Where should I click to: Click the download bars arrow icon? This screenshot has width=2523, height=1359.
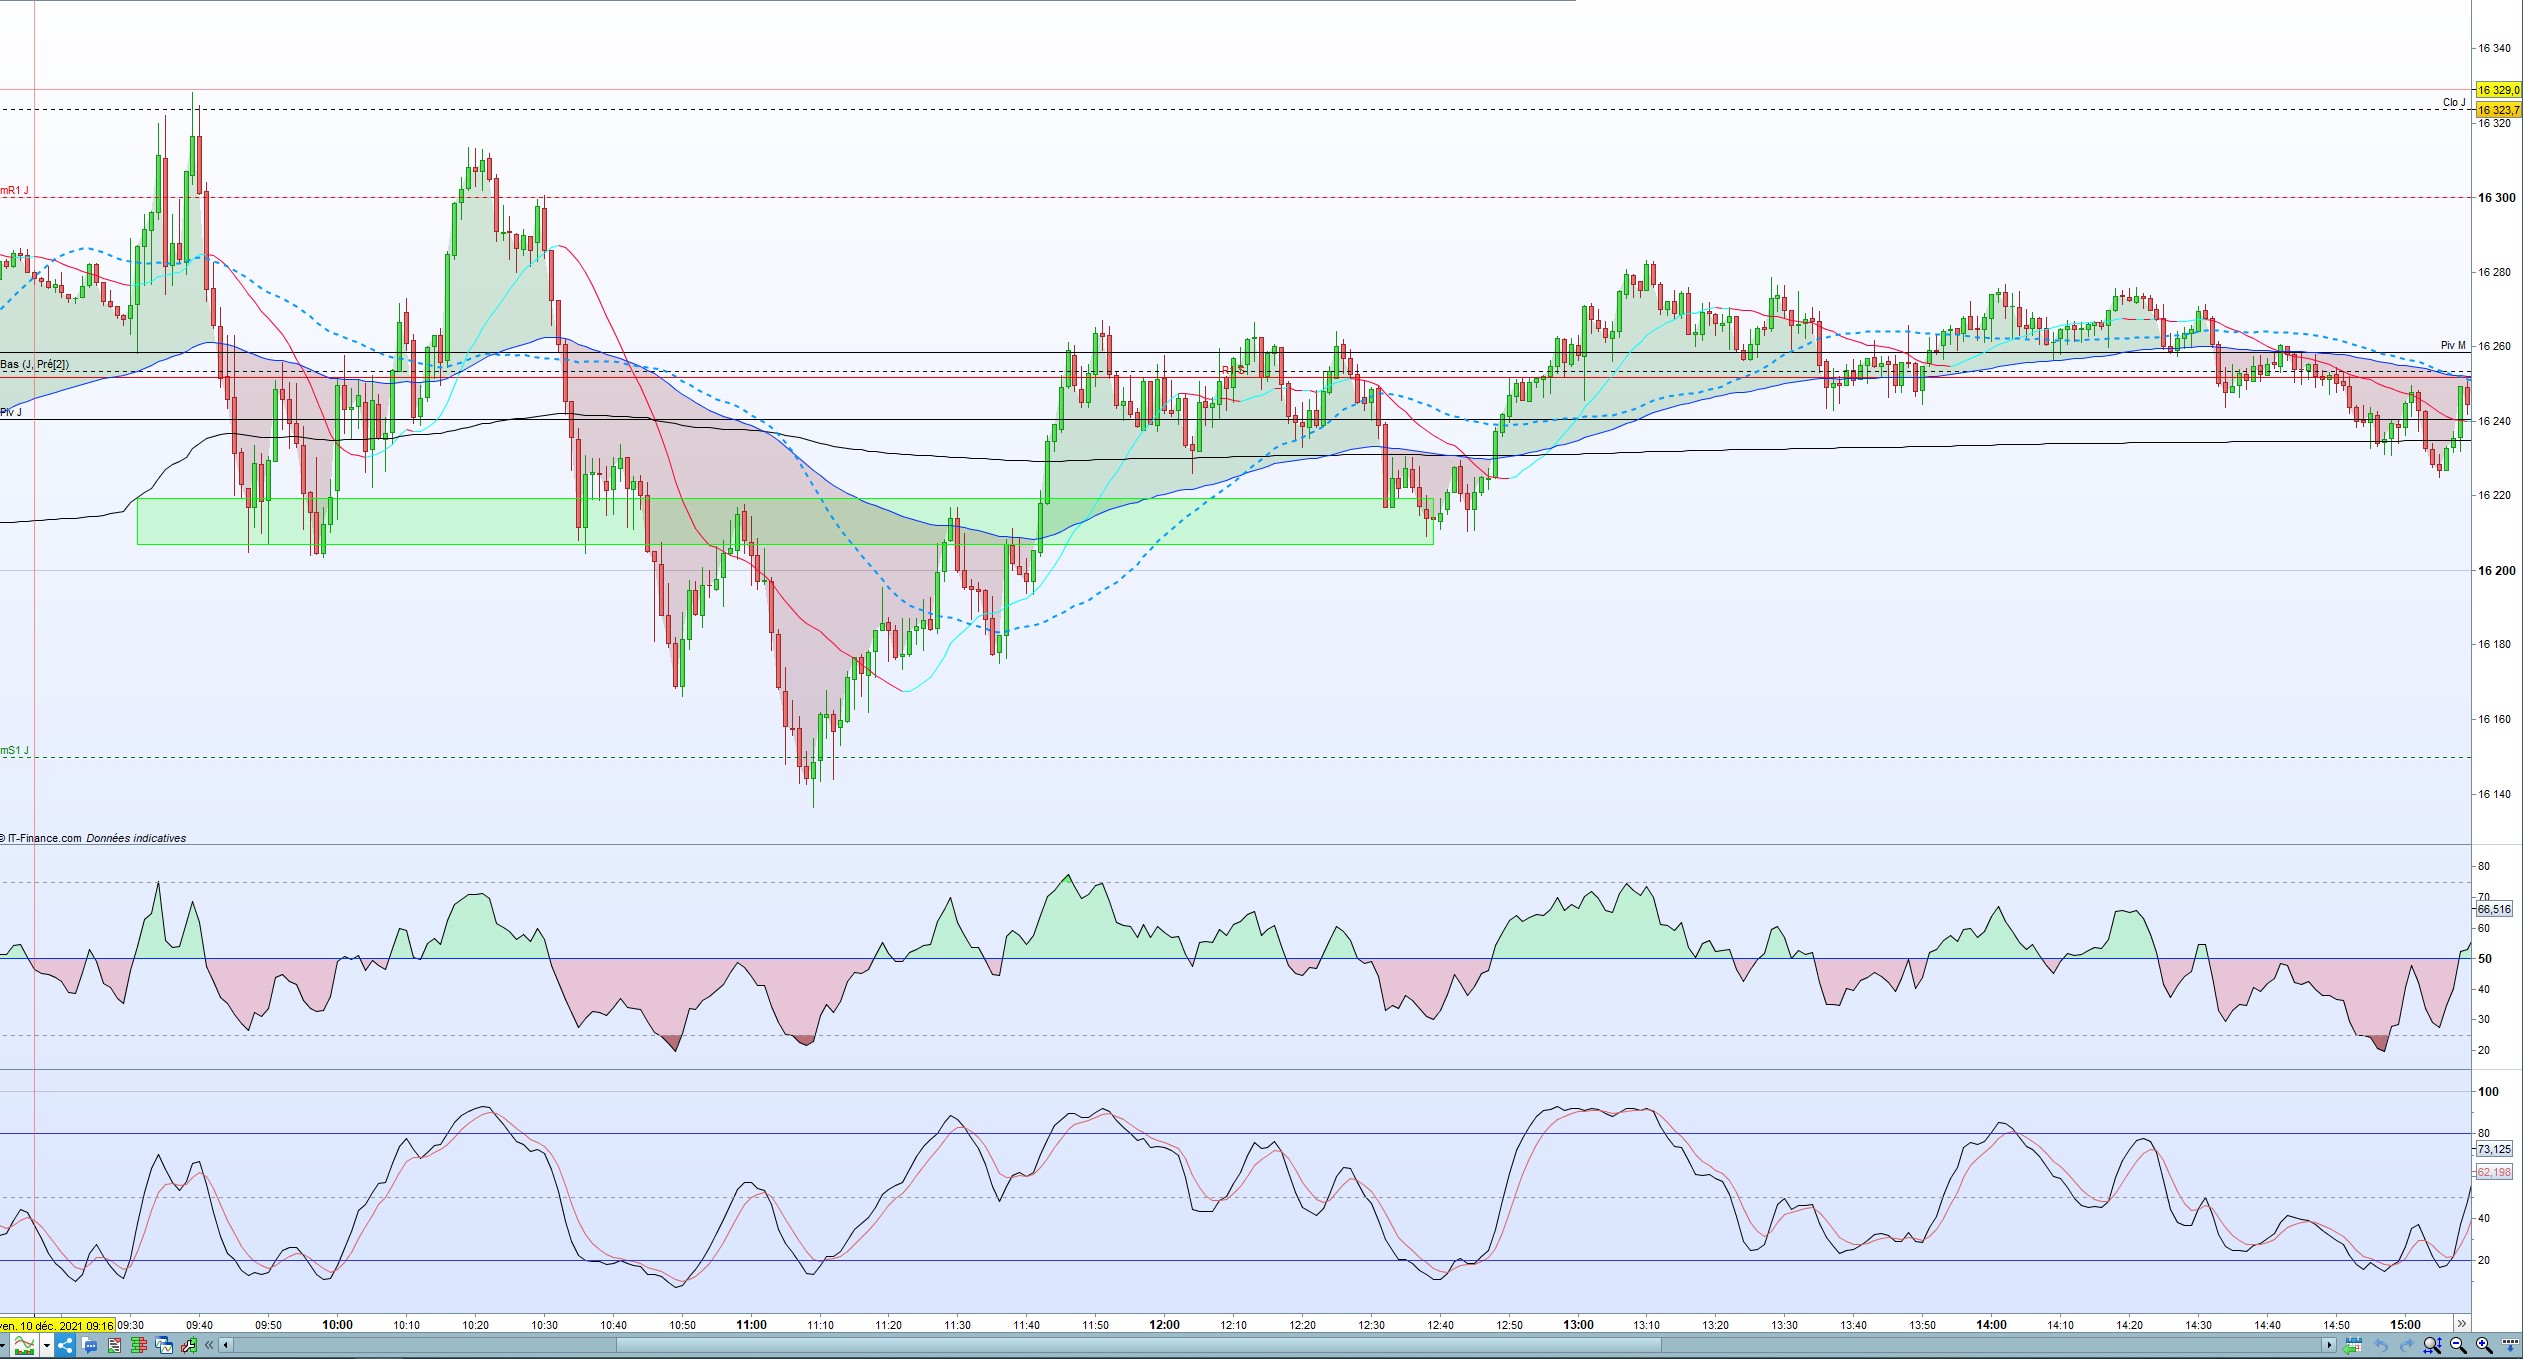point(2510,1346)
